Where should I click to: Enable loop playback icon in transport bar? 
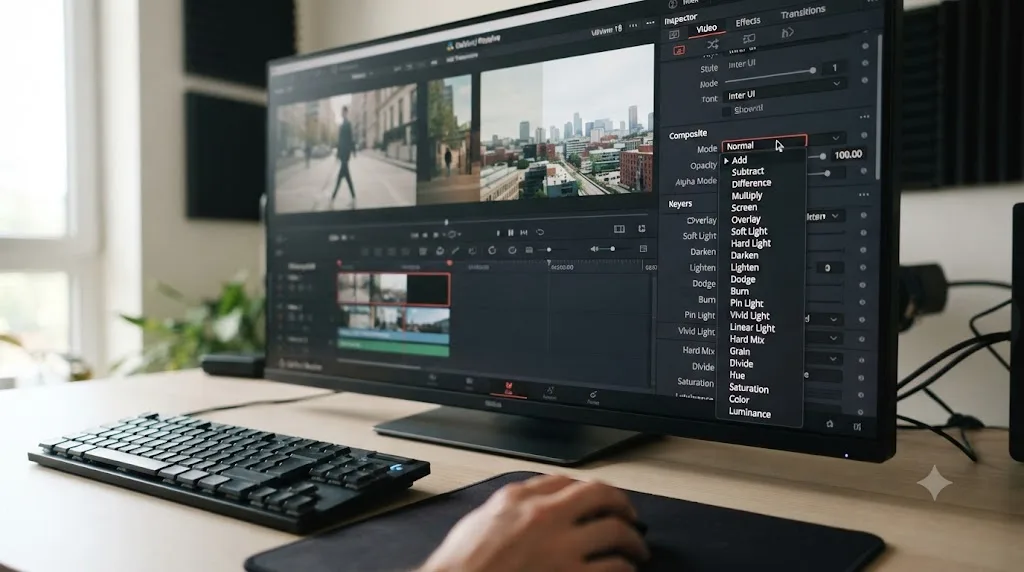pos(540,232)
